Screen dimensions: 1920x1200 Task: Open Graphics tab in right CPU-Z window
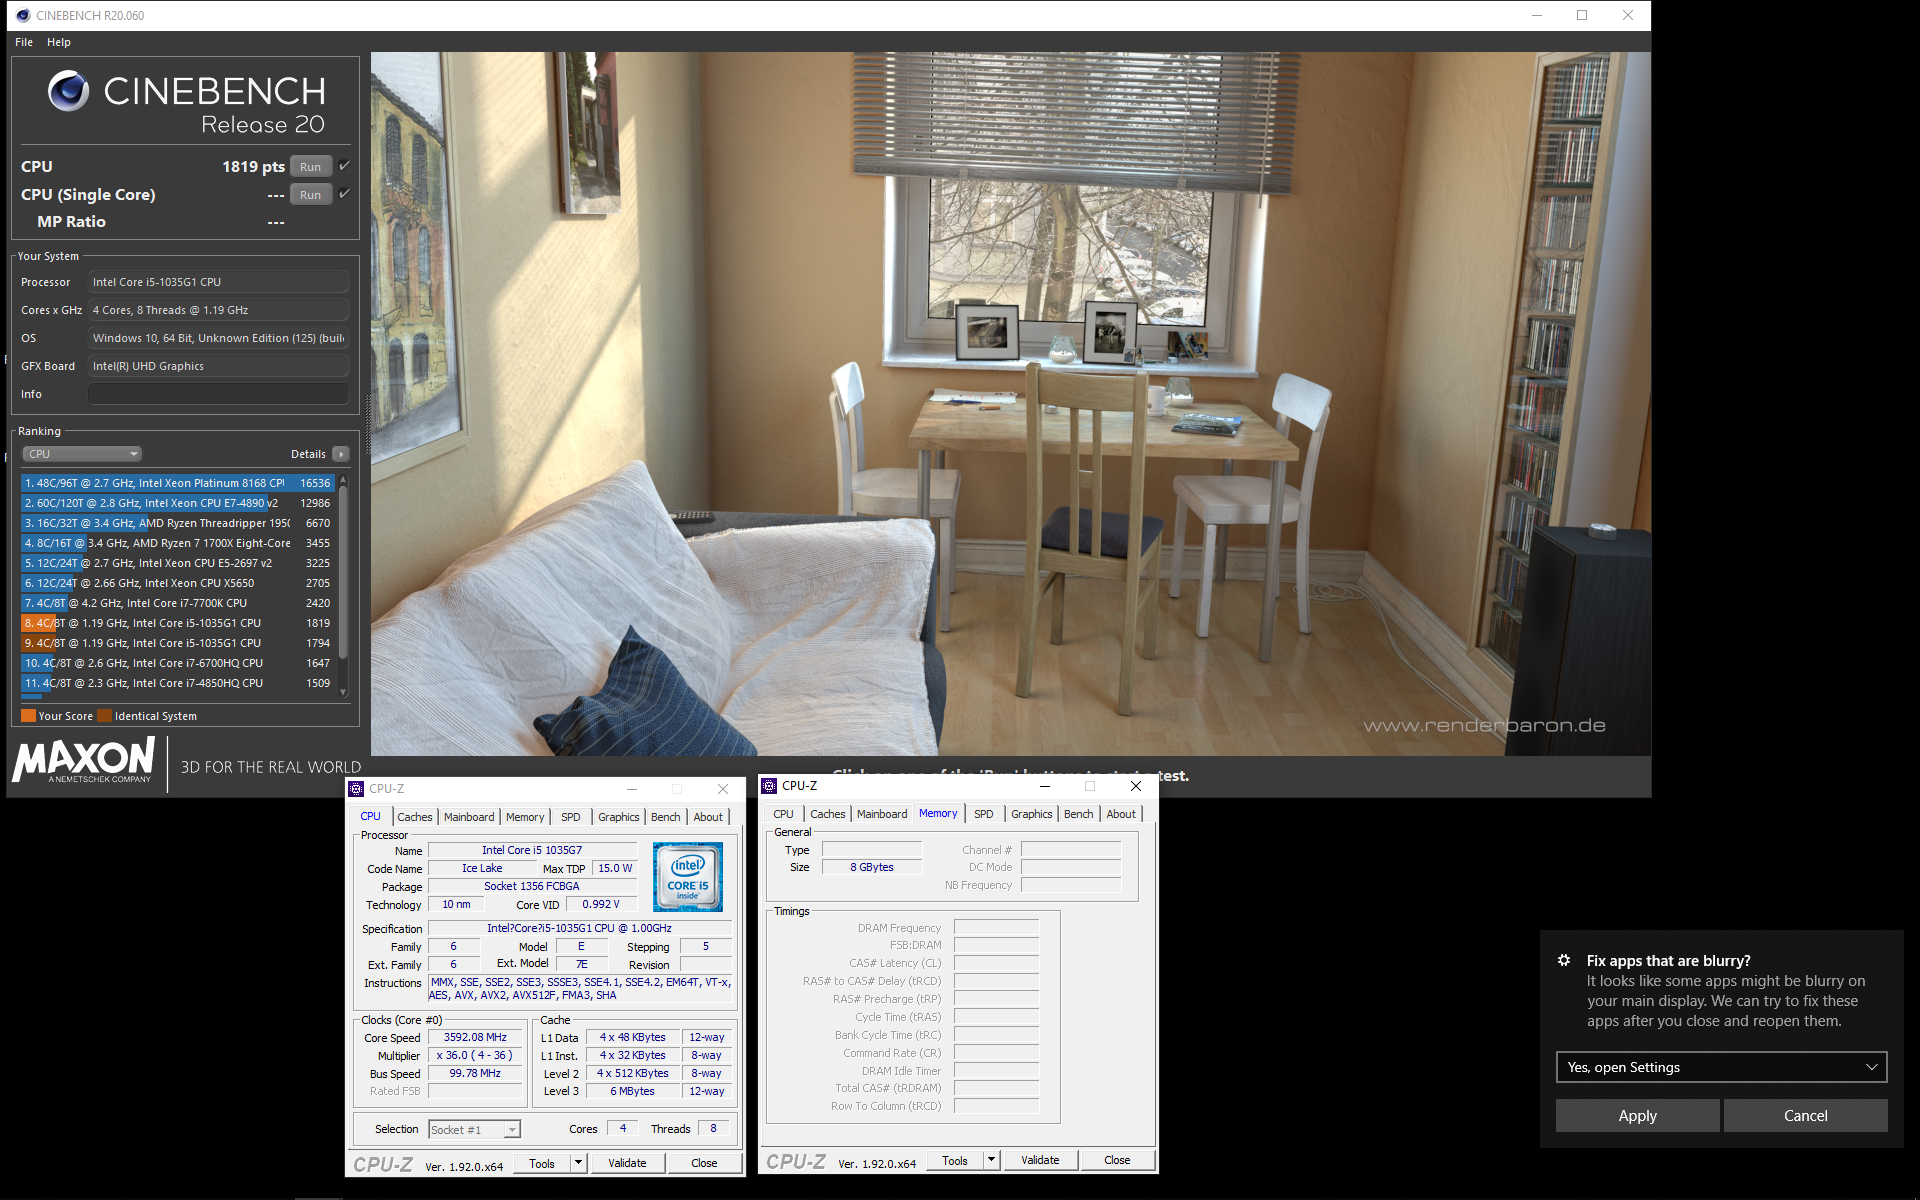(1032, 814)
